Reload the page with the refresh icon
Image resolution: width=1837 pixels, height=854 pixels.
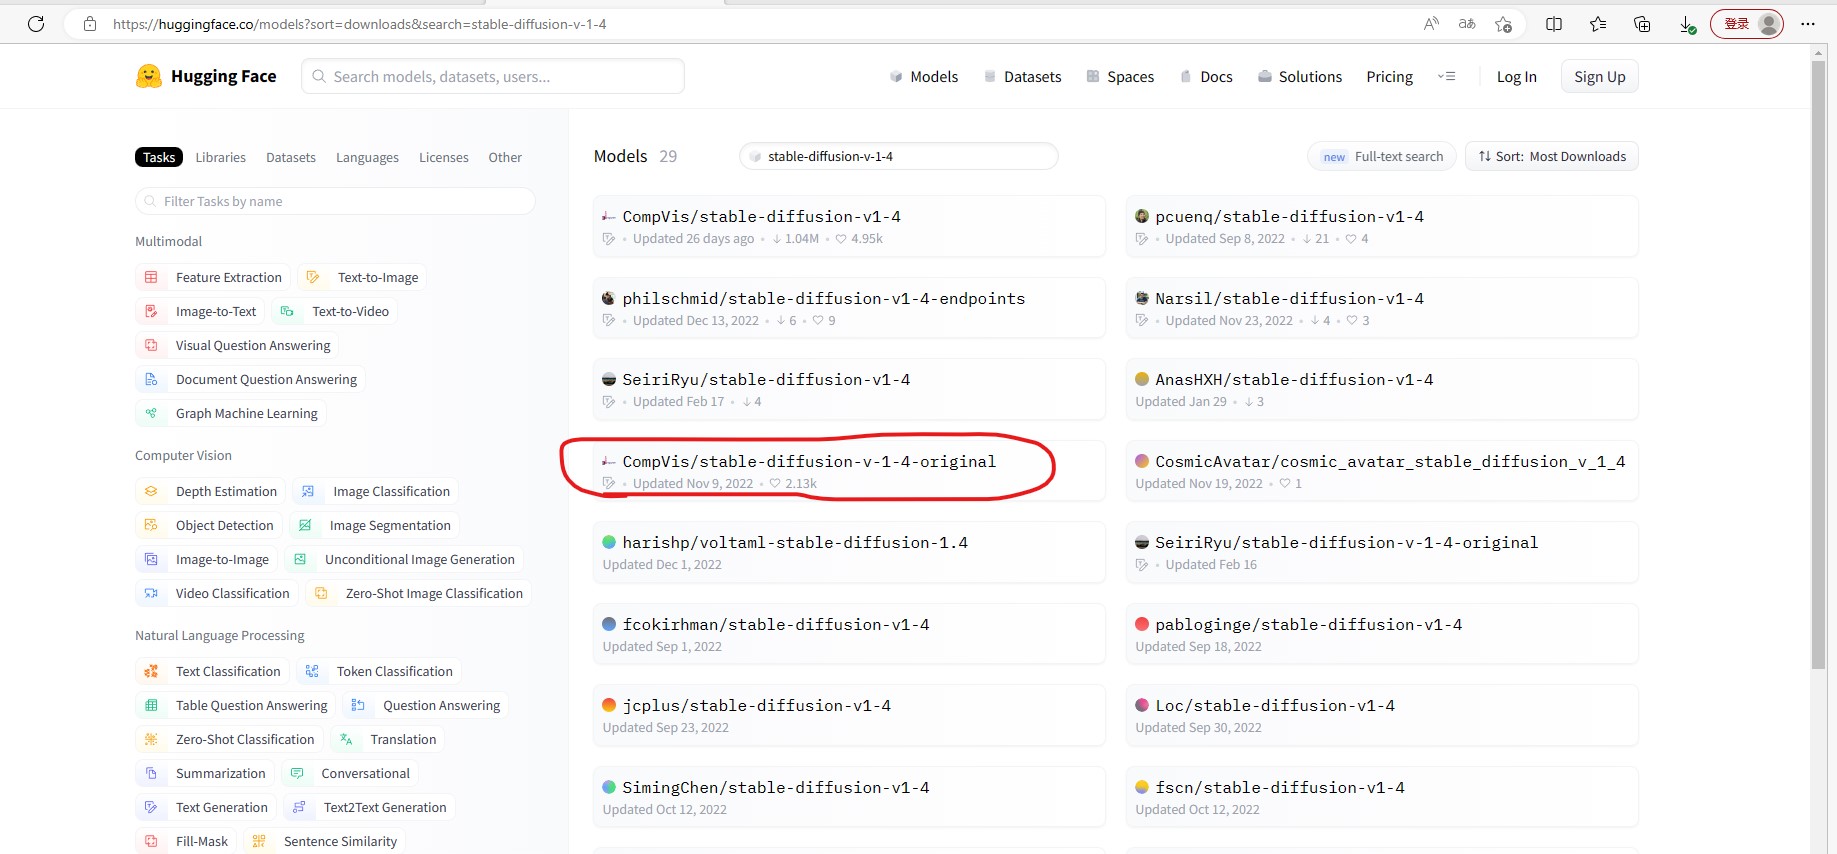[36, 24]
